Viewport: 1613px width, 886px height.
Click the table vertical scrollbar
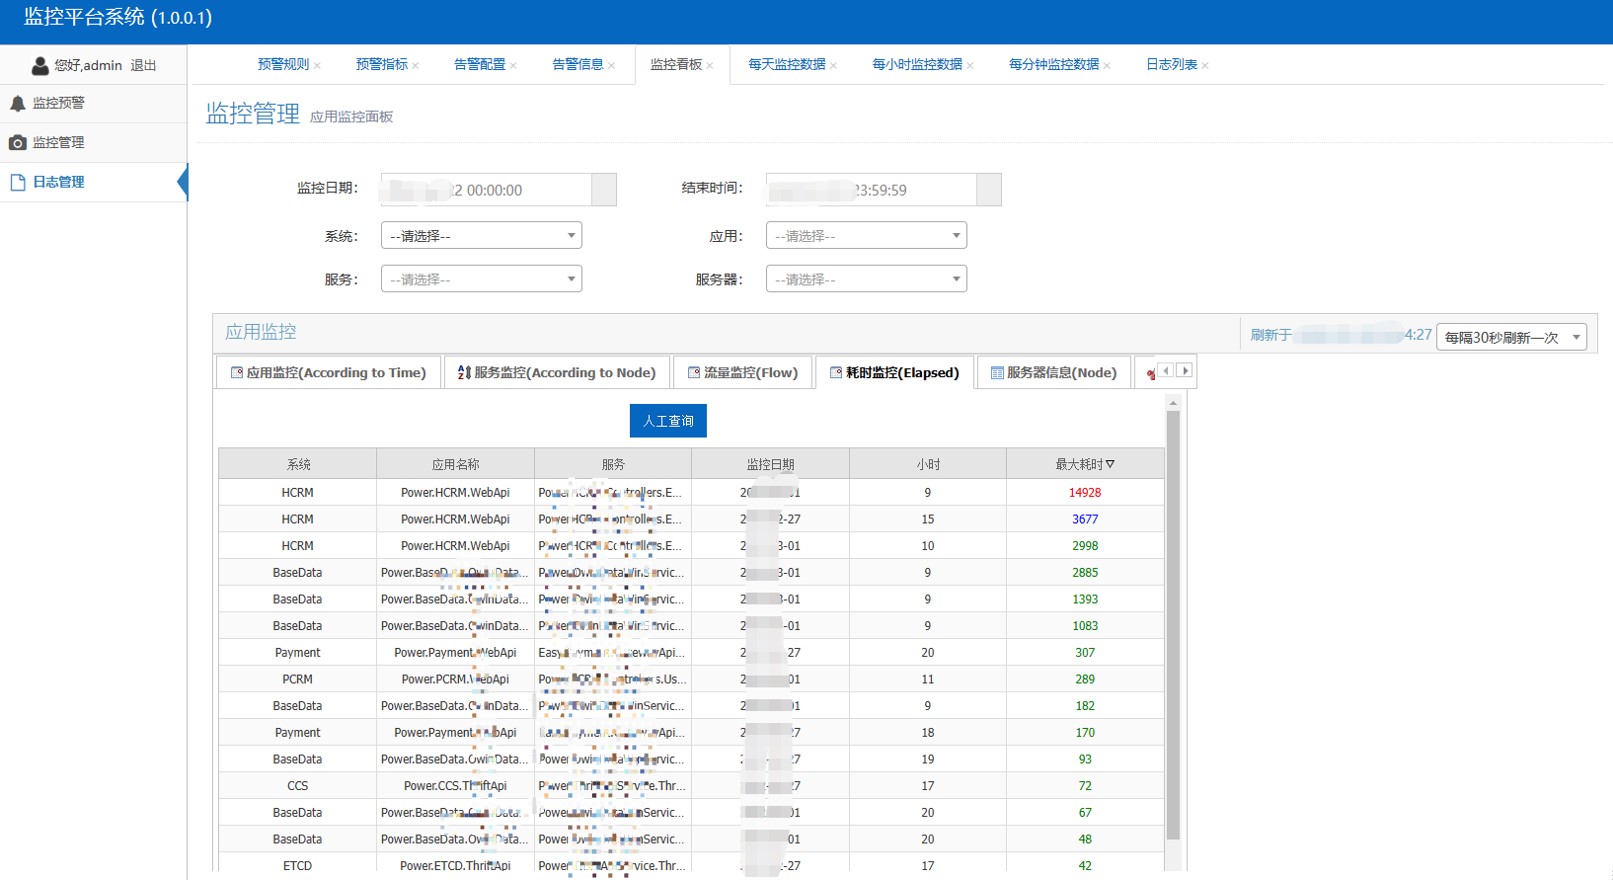pyautogui.click(x=1173, y=620)
